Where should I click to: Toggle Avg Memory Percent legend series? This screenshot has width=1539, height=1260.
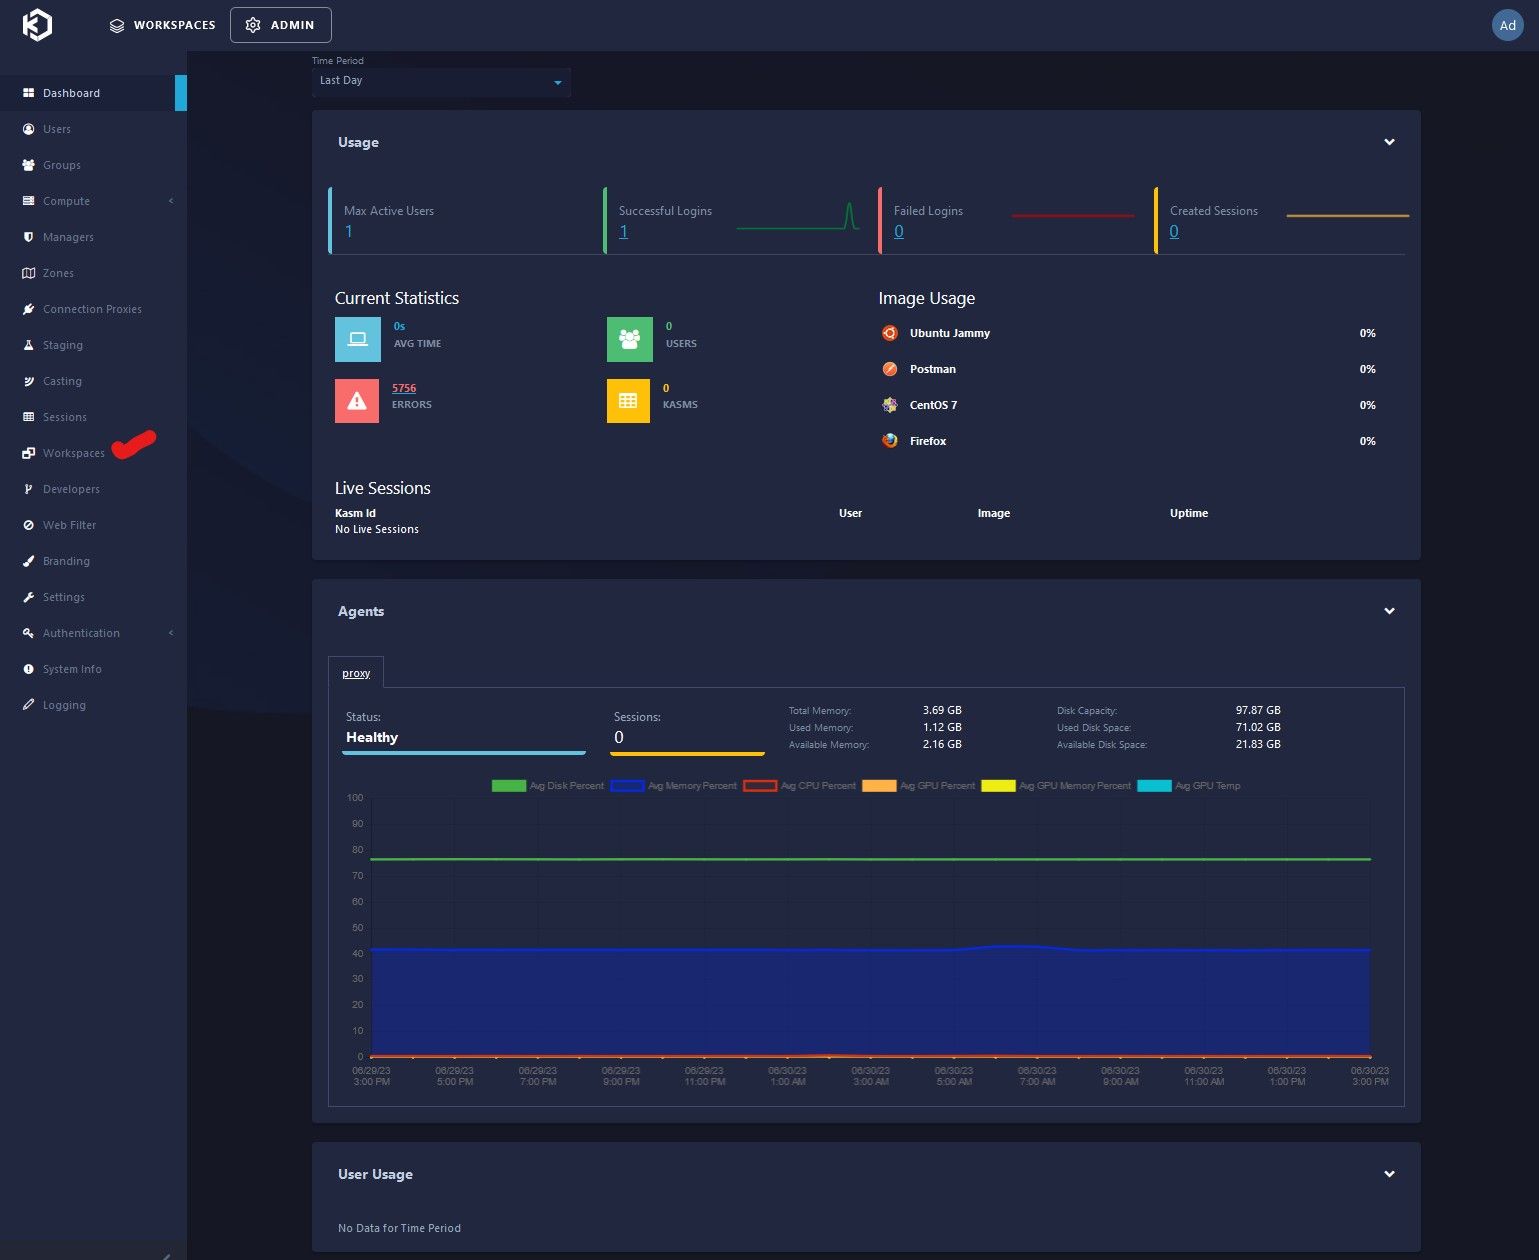click(673, 786)
